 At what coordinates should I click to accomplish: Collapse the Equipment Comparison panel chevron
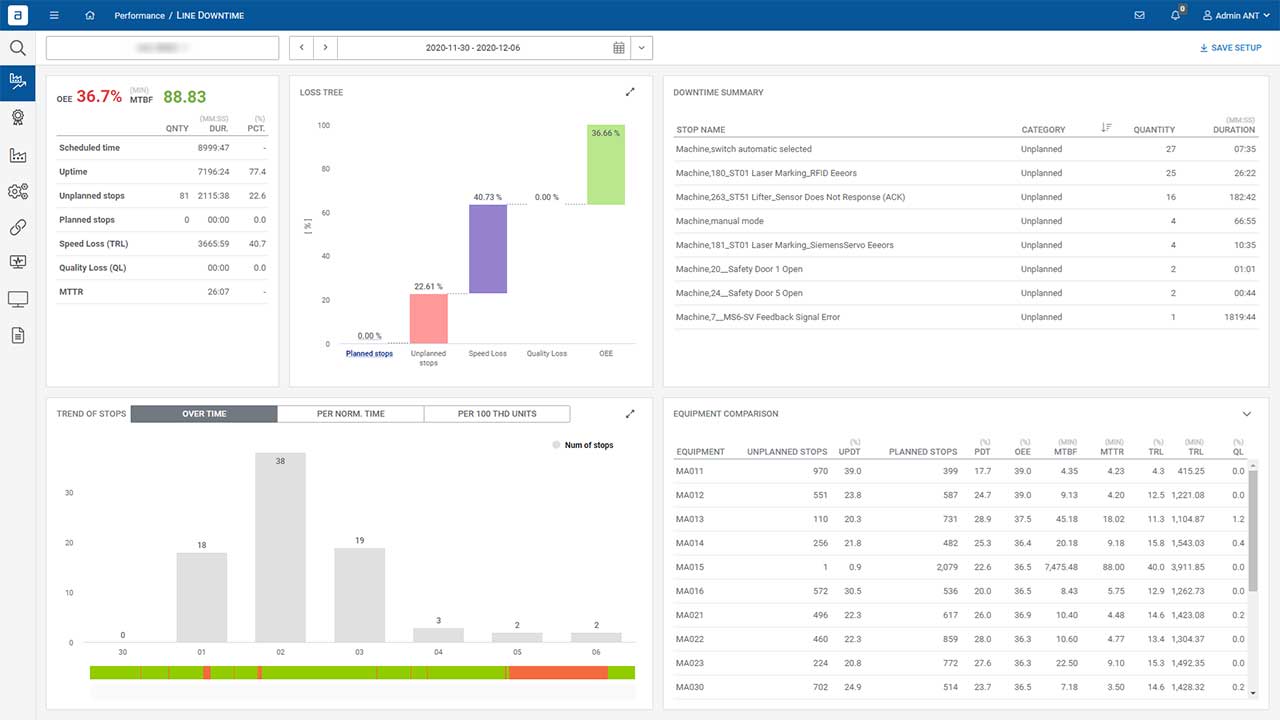[x=1247, y=414]
